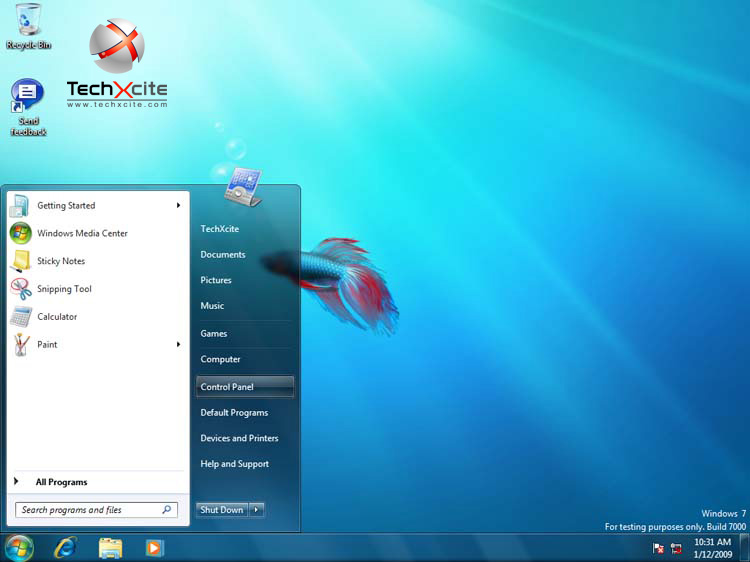Viewport: 750px width, 562px height.
Task: Open Games from the Start menu
Action: click(214, 334)
